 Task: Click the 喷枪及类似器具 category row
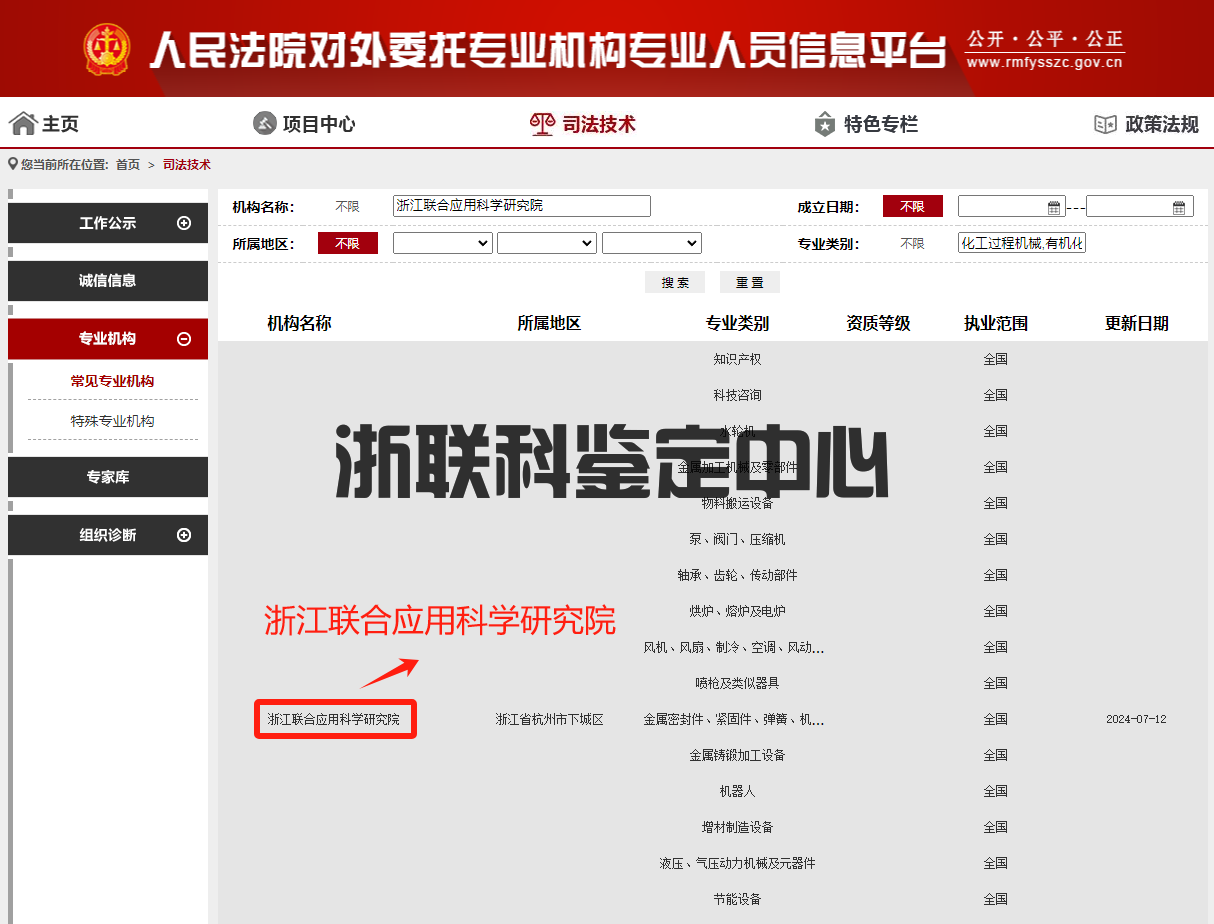pyautogui.click(x=738, y=683)
